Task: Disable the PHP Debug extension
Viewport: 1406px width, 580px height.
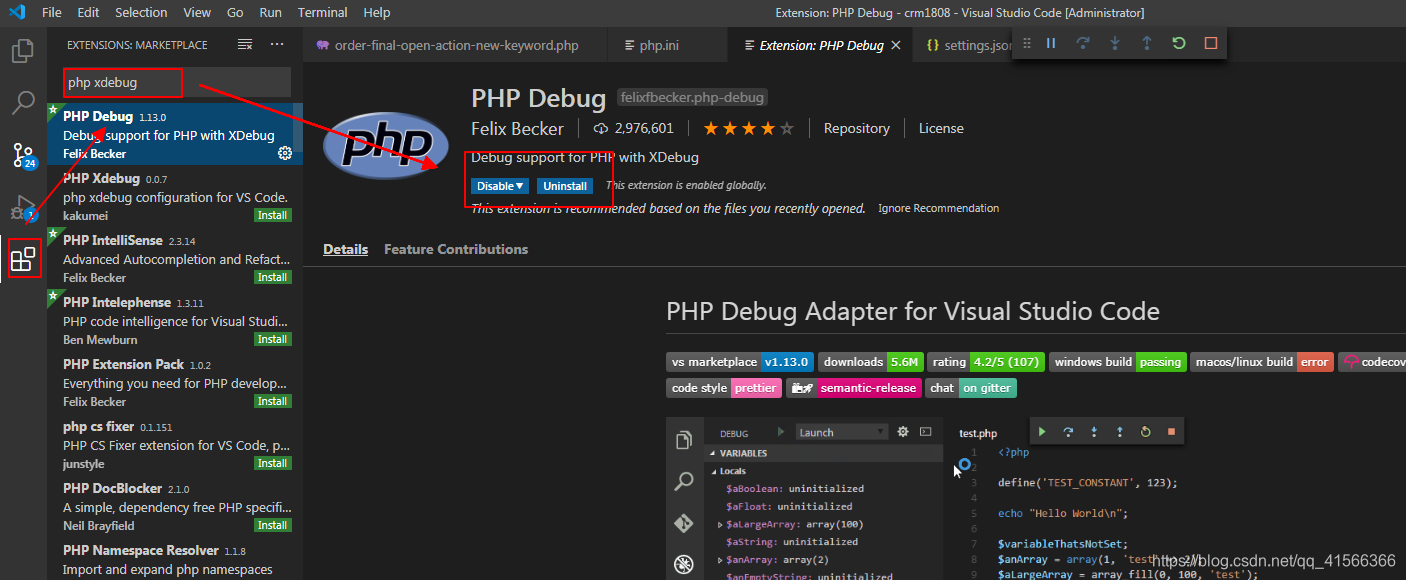Action: coord(494,185)
